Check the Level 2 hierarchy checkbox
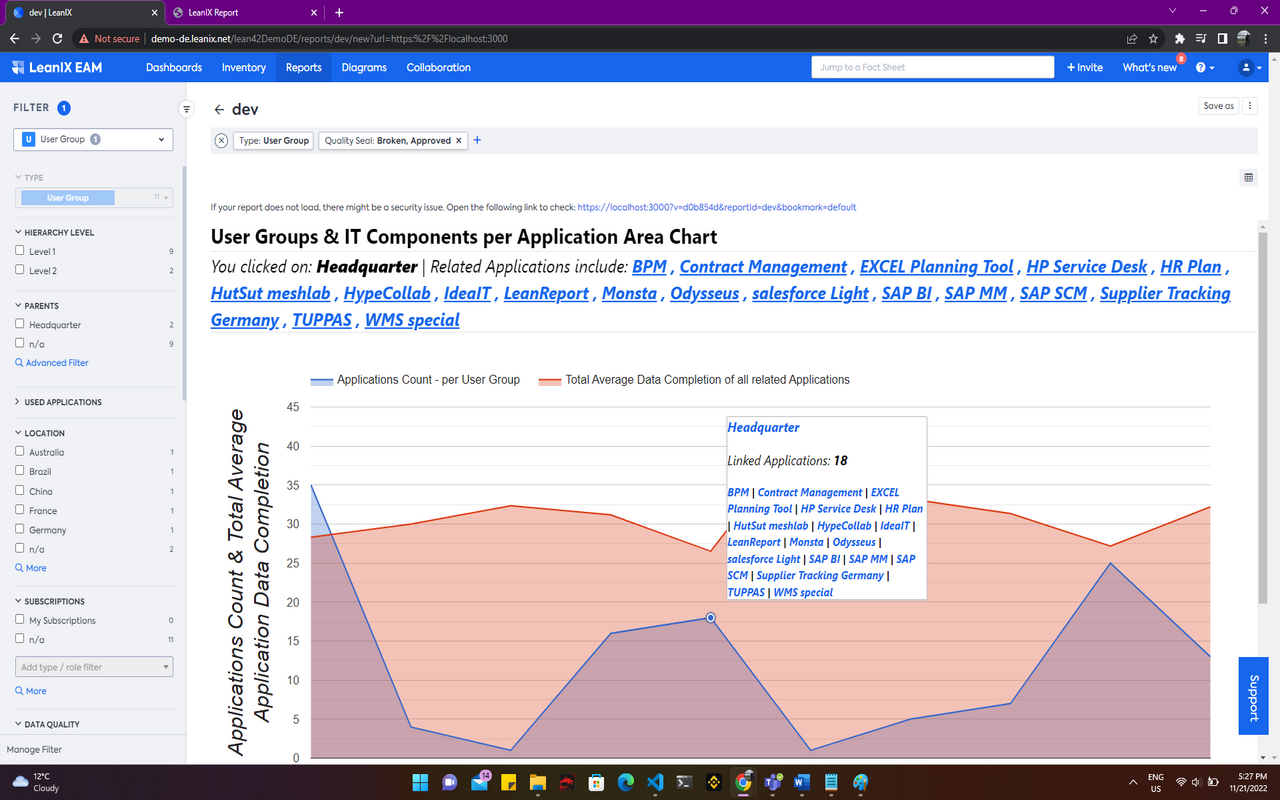 point(20,270)
